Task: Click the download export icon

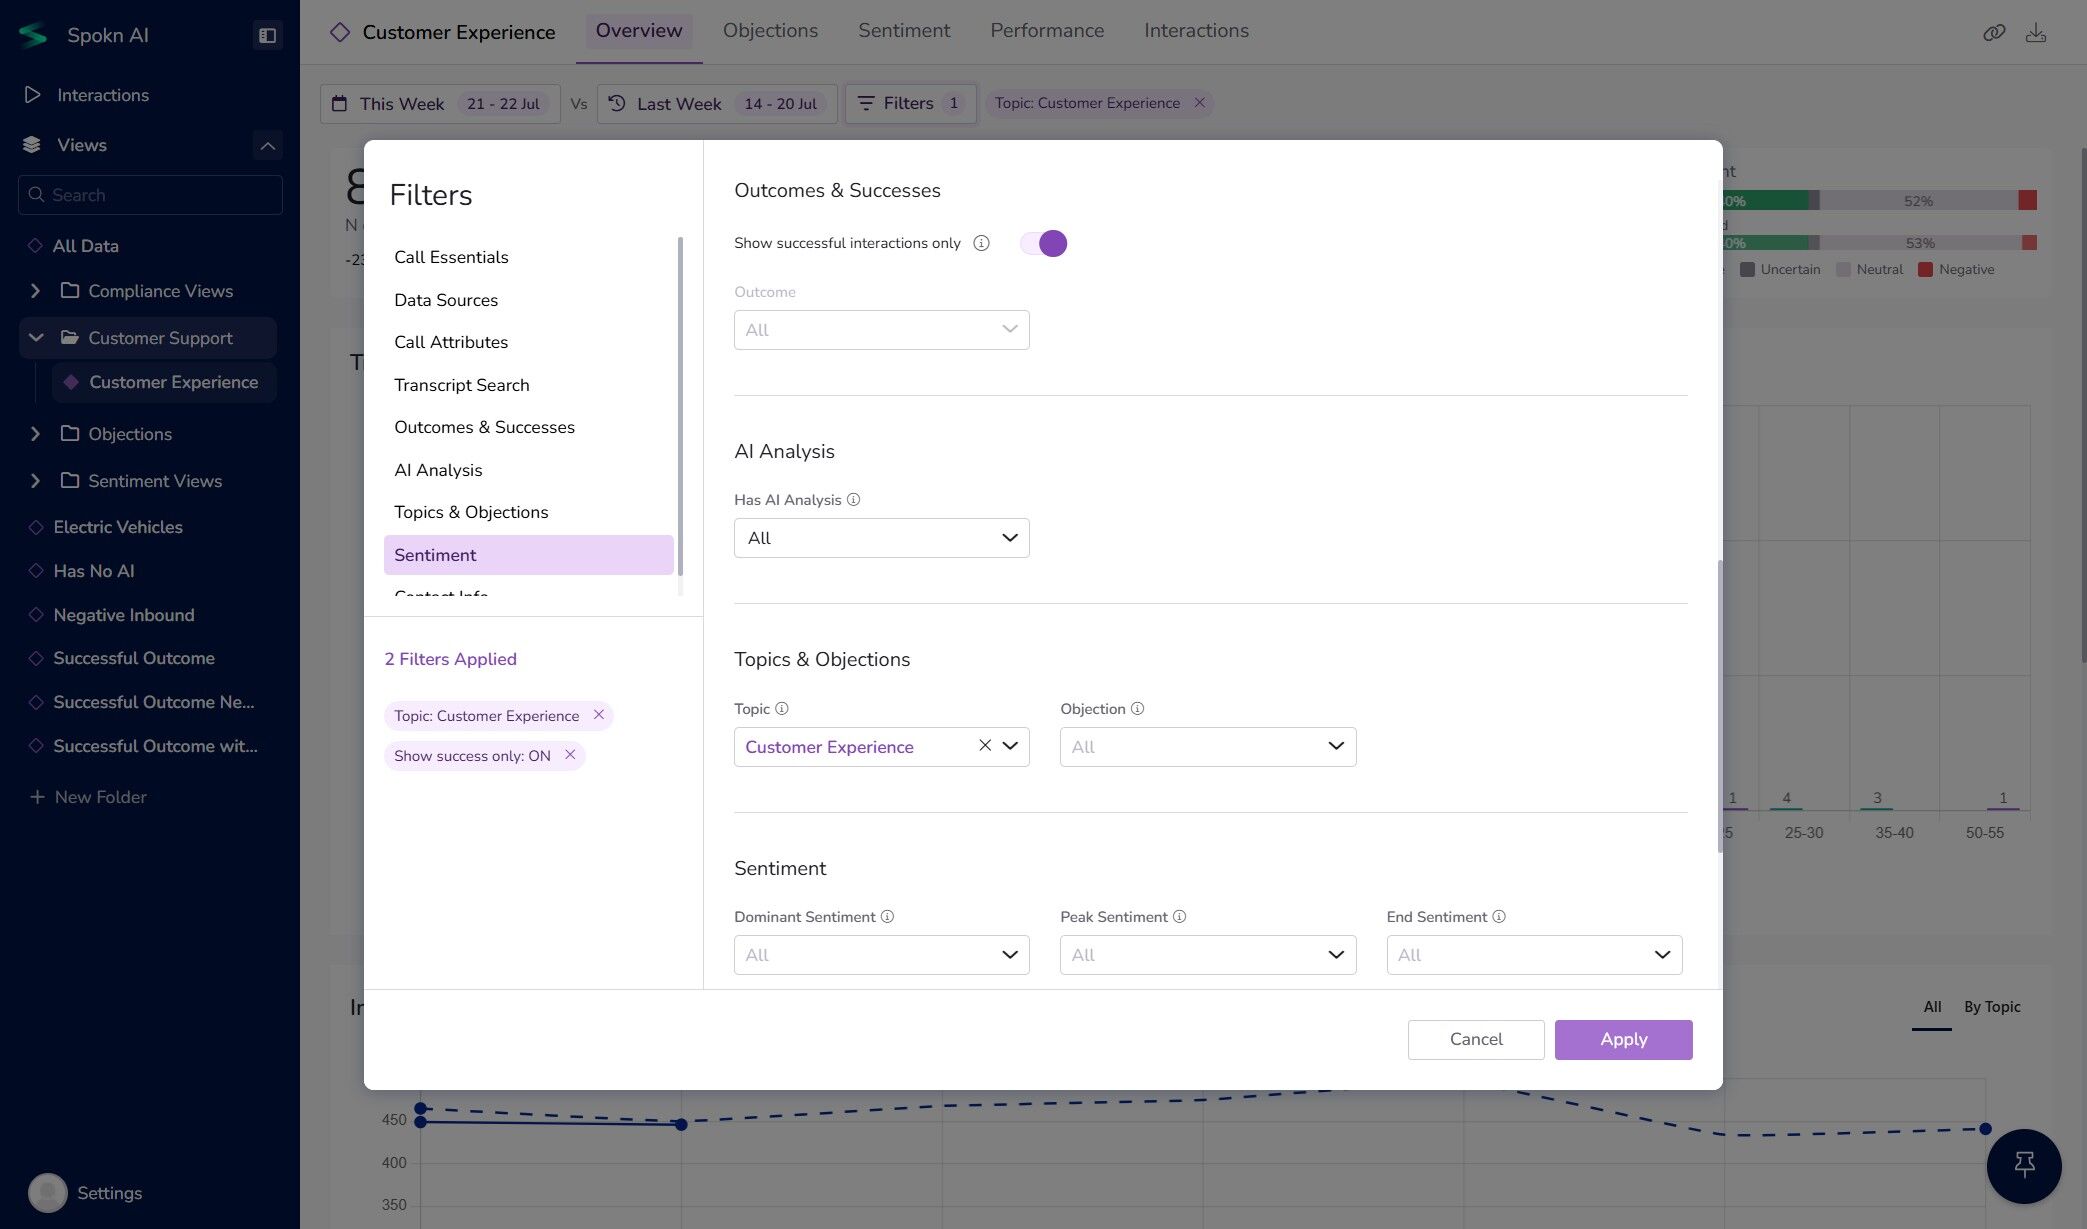Action: [2035, 33]
